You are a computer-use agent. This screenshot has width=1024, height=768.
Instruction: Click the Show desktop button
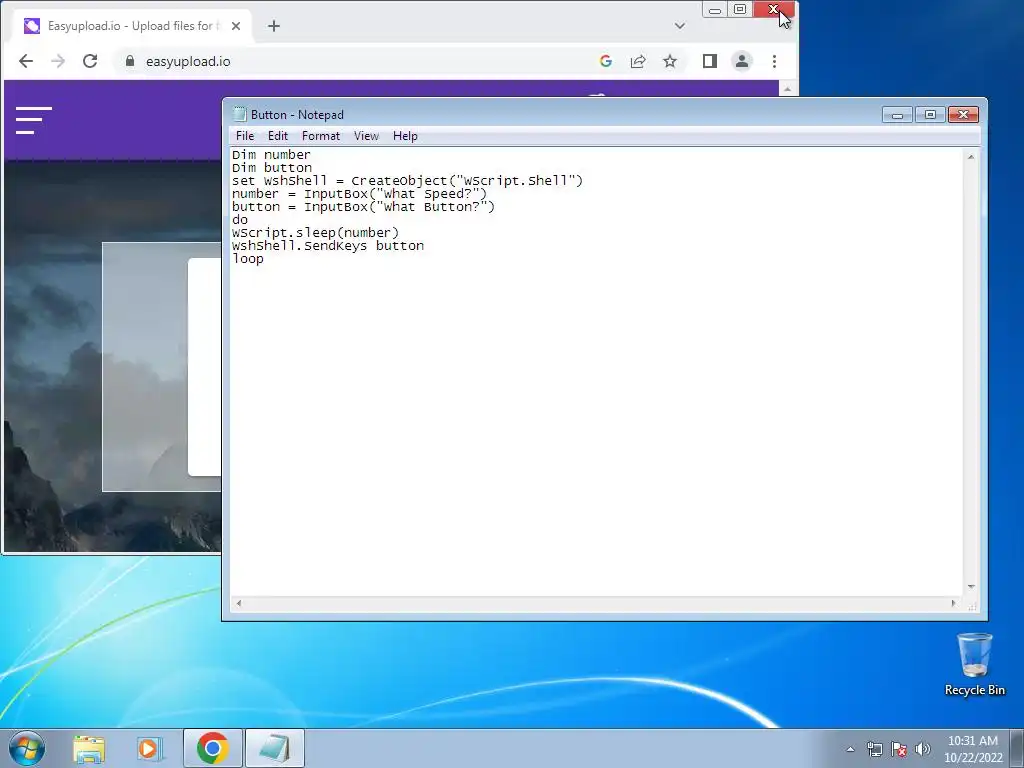click(1017, 748)
